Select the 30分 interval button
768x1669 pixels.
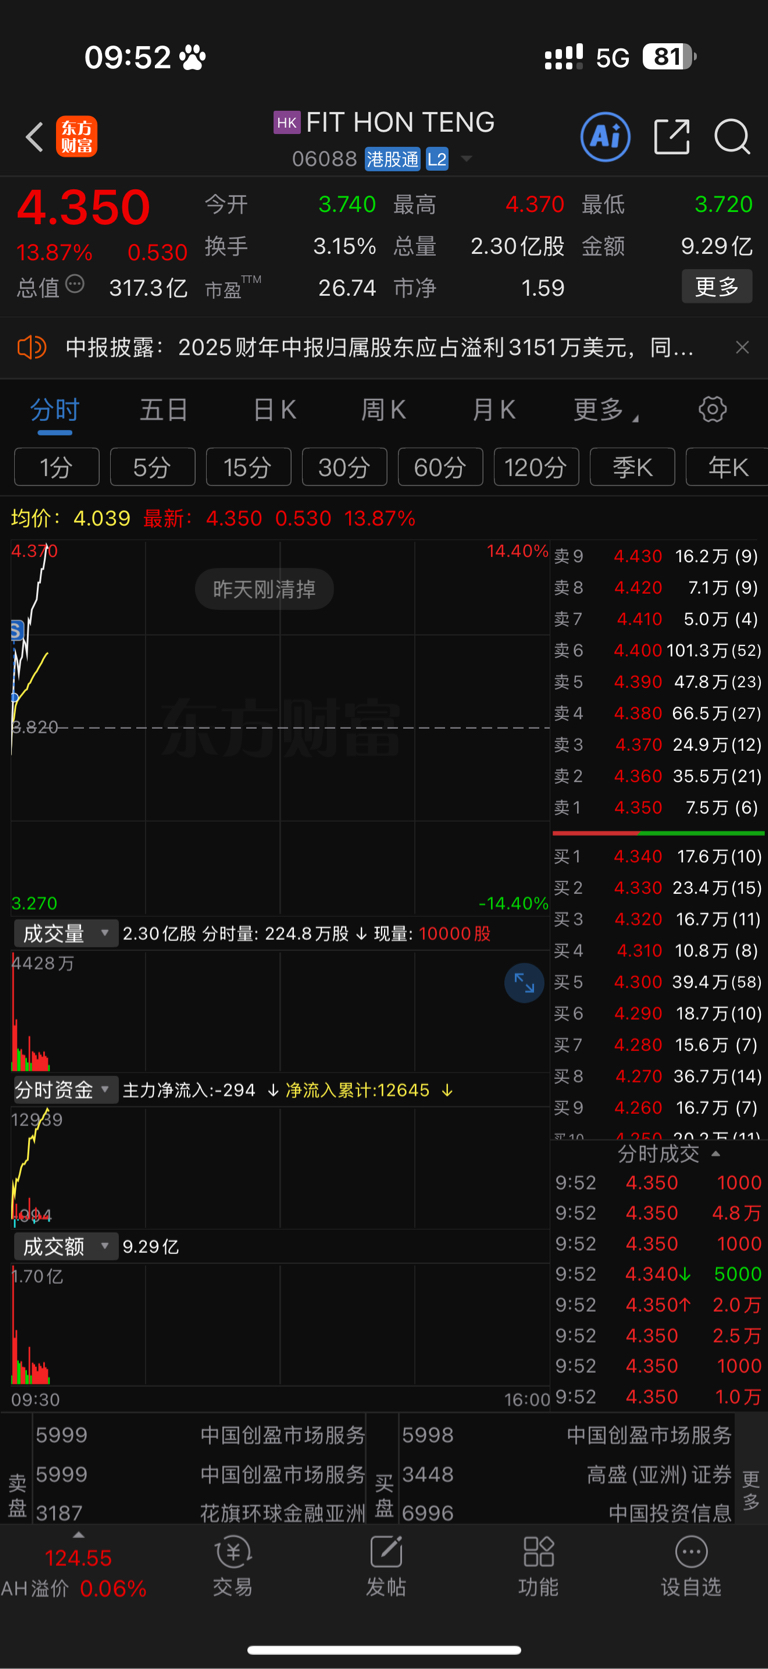[344, 467]
